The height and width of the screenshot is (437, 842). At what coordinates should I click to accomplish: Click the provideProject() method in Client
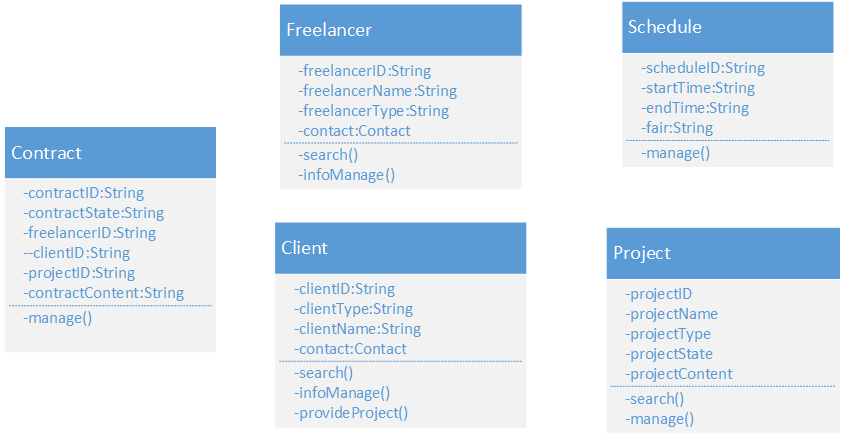351,413
